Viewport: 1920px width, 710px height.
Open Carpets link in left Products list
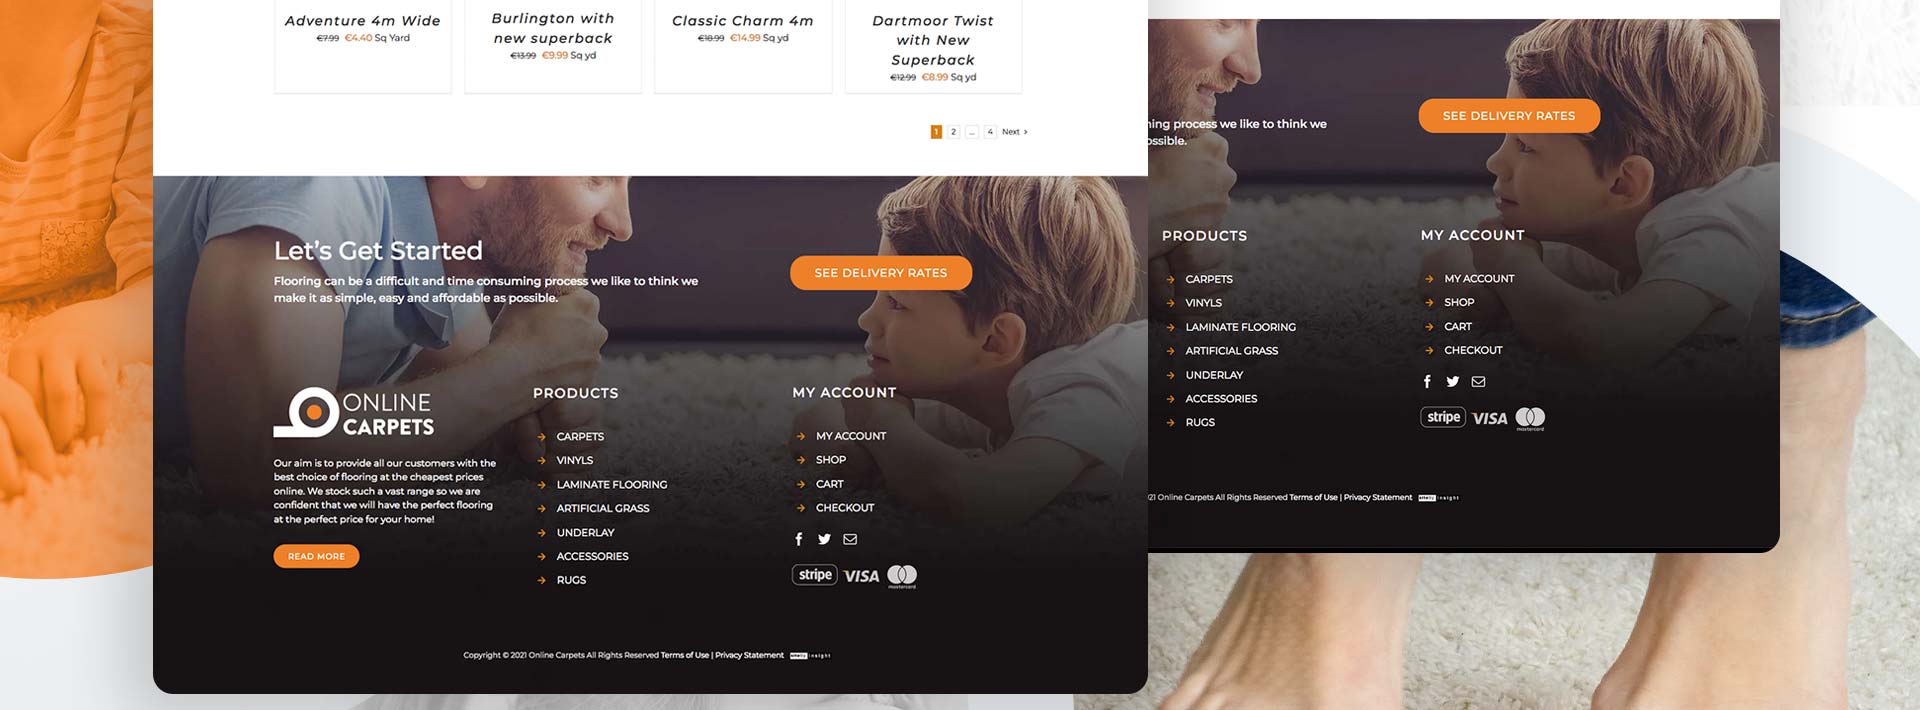click(580, 437)
